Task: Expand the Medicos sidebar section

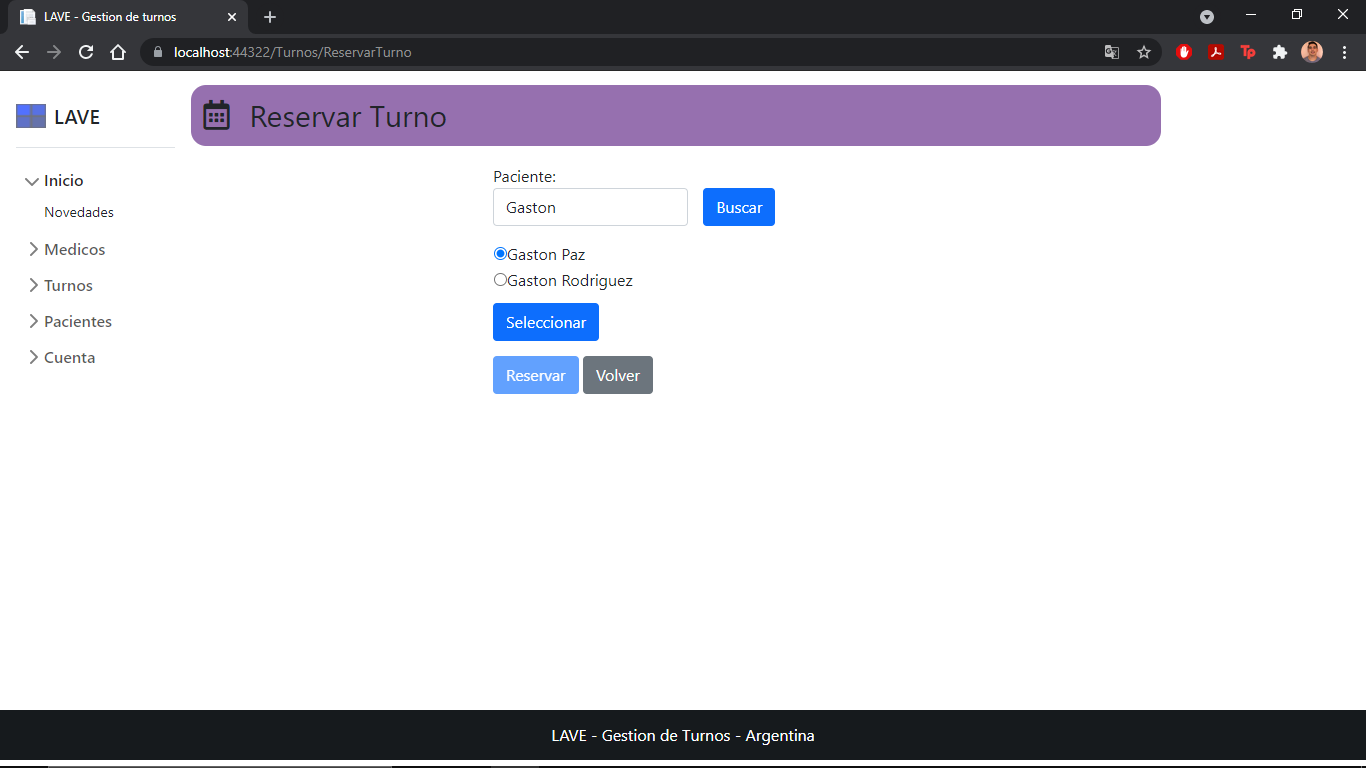Action: click(74, 249)
